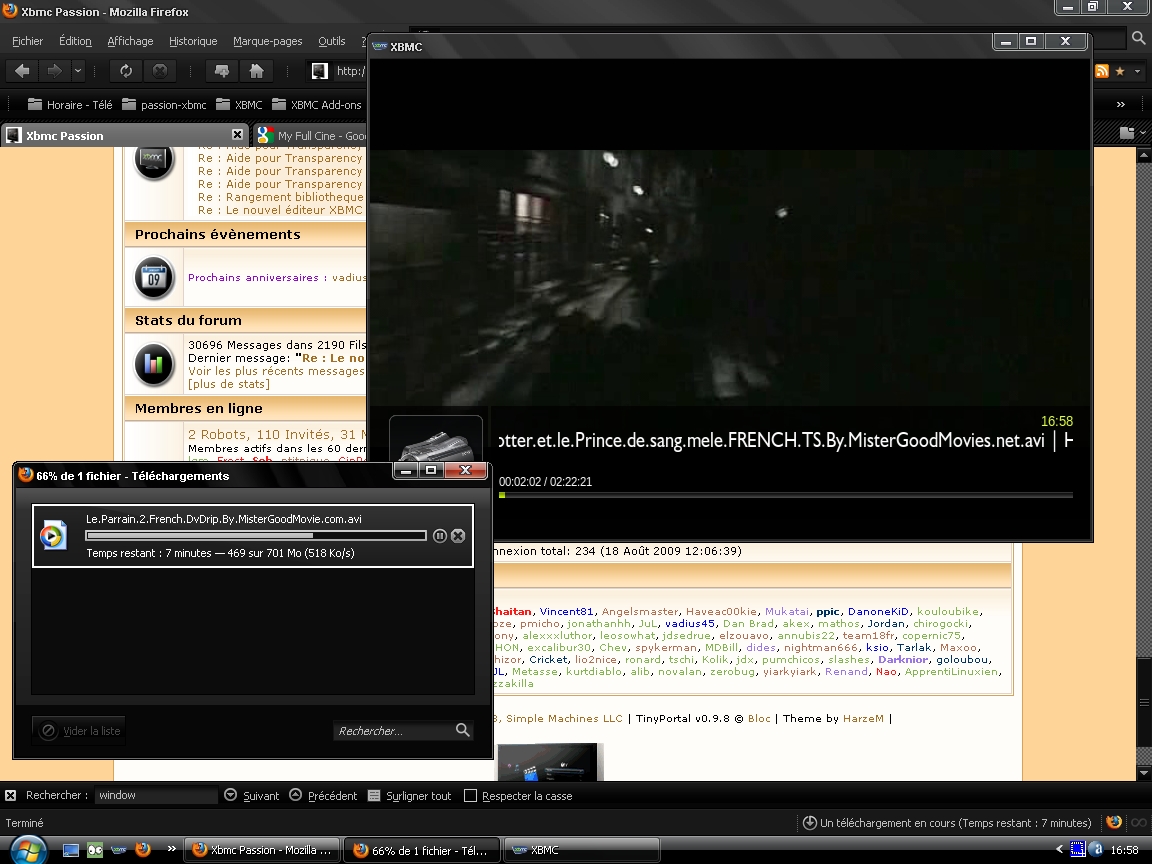Click the site icon in URL bar

[320, 71]
